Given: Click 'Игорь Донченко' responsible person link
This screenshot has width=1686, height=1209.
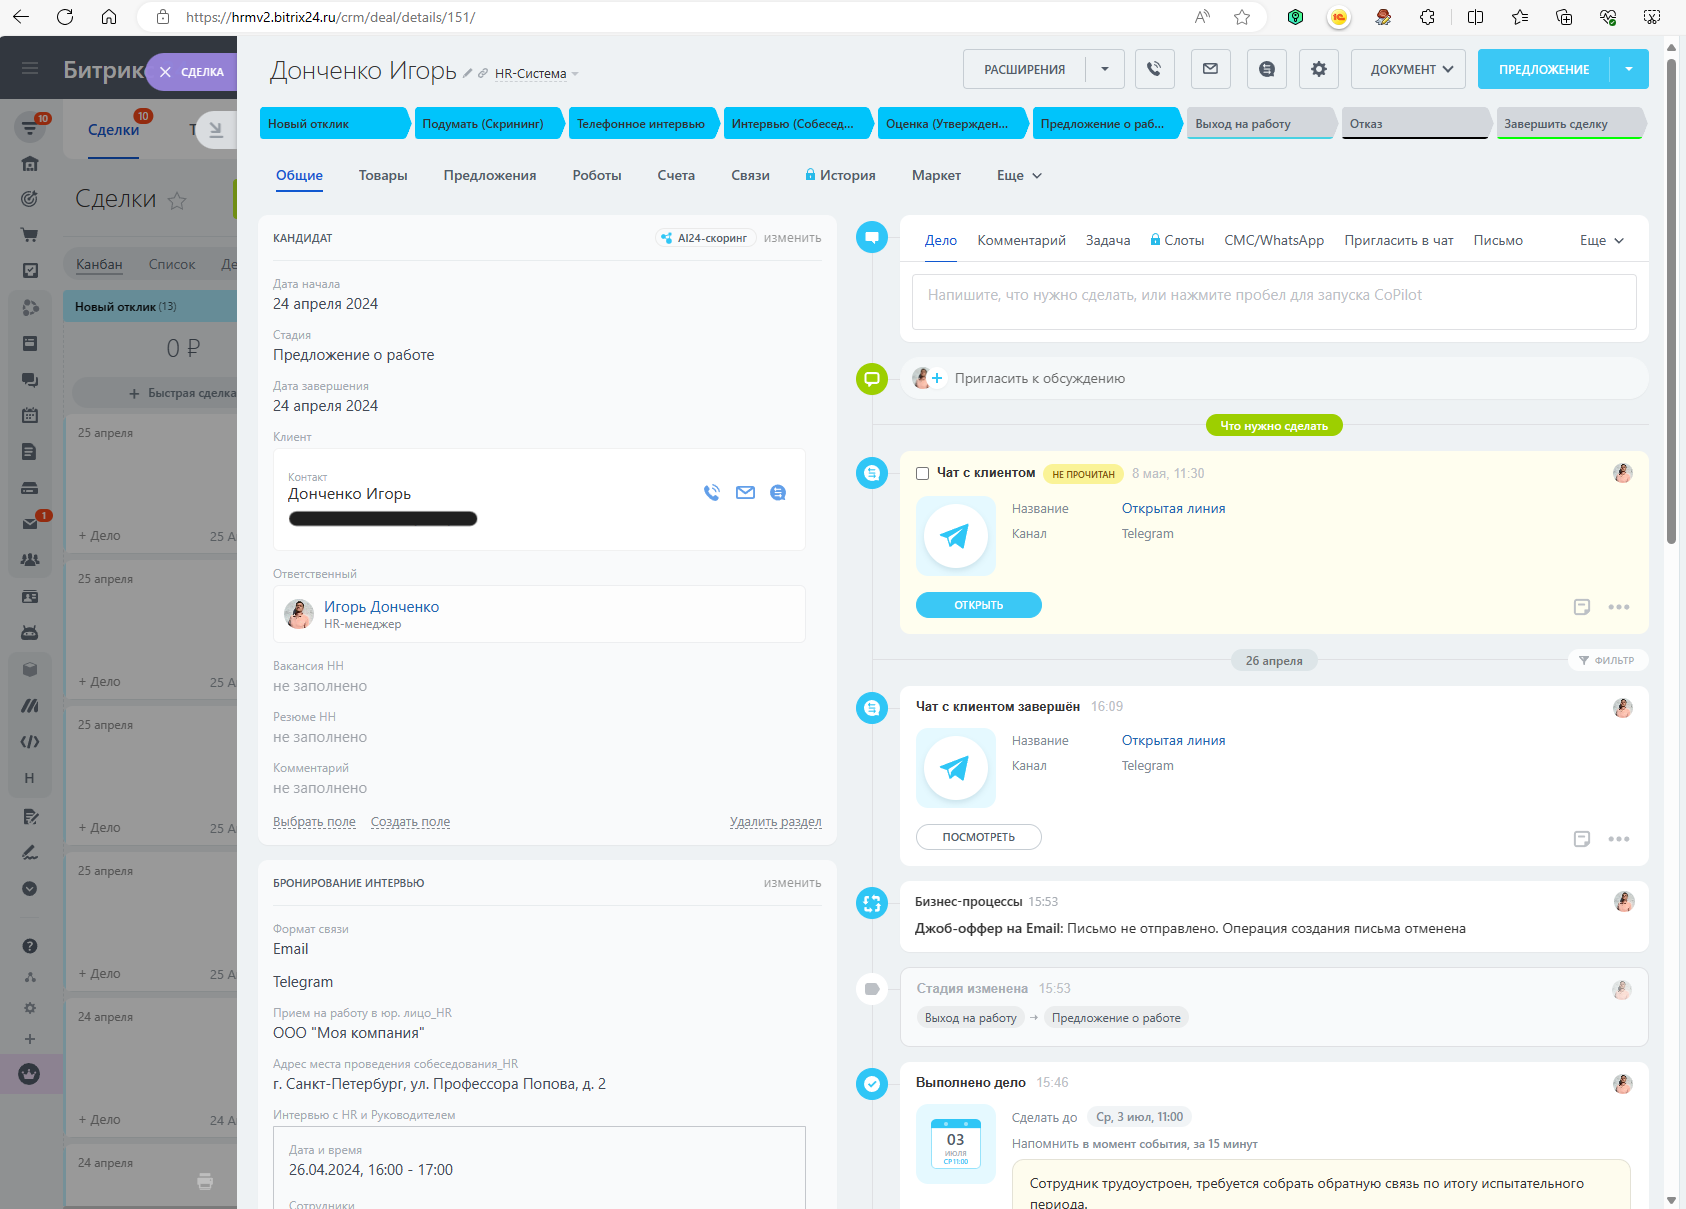Looking at the screenshot, I should pyautogui.click(x=381, y=607).
